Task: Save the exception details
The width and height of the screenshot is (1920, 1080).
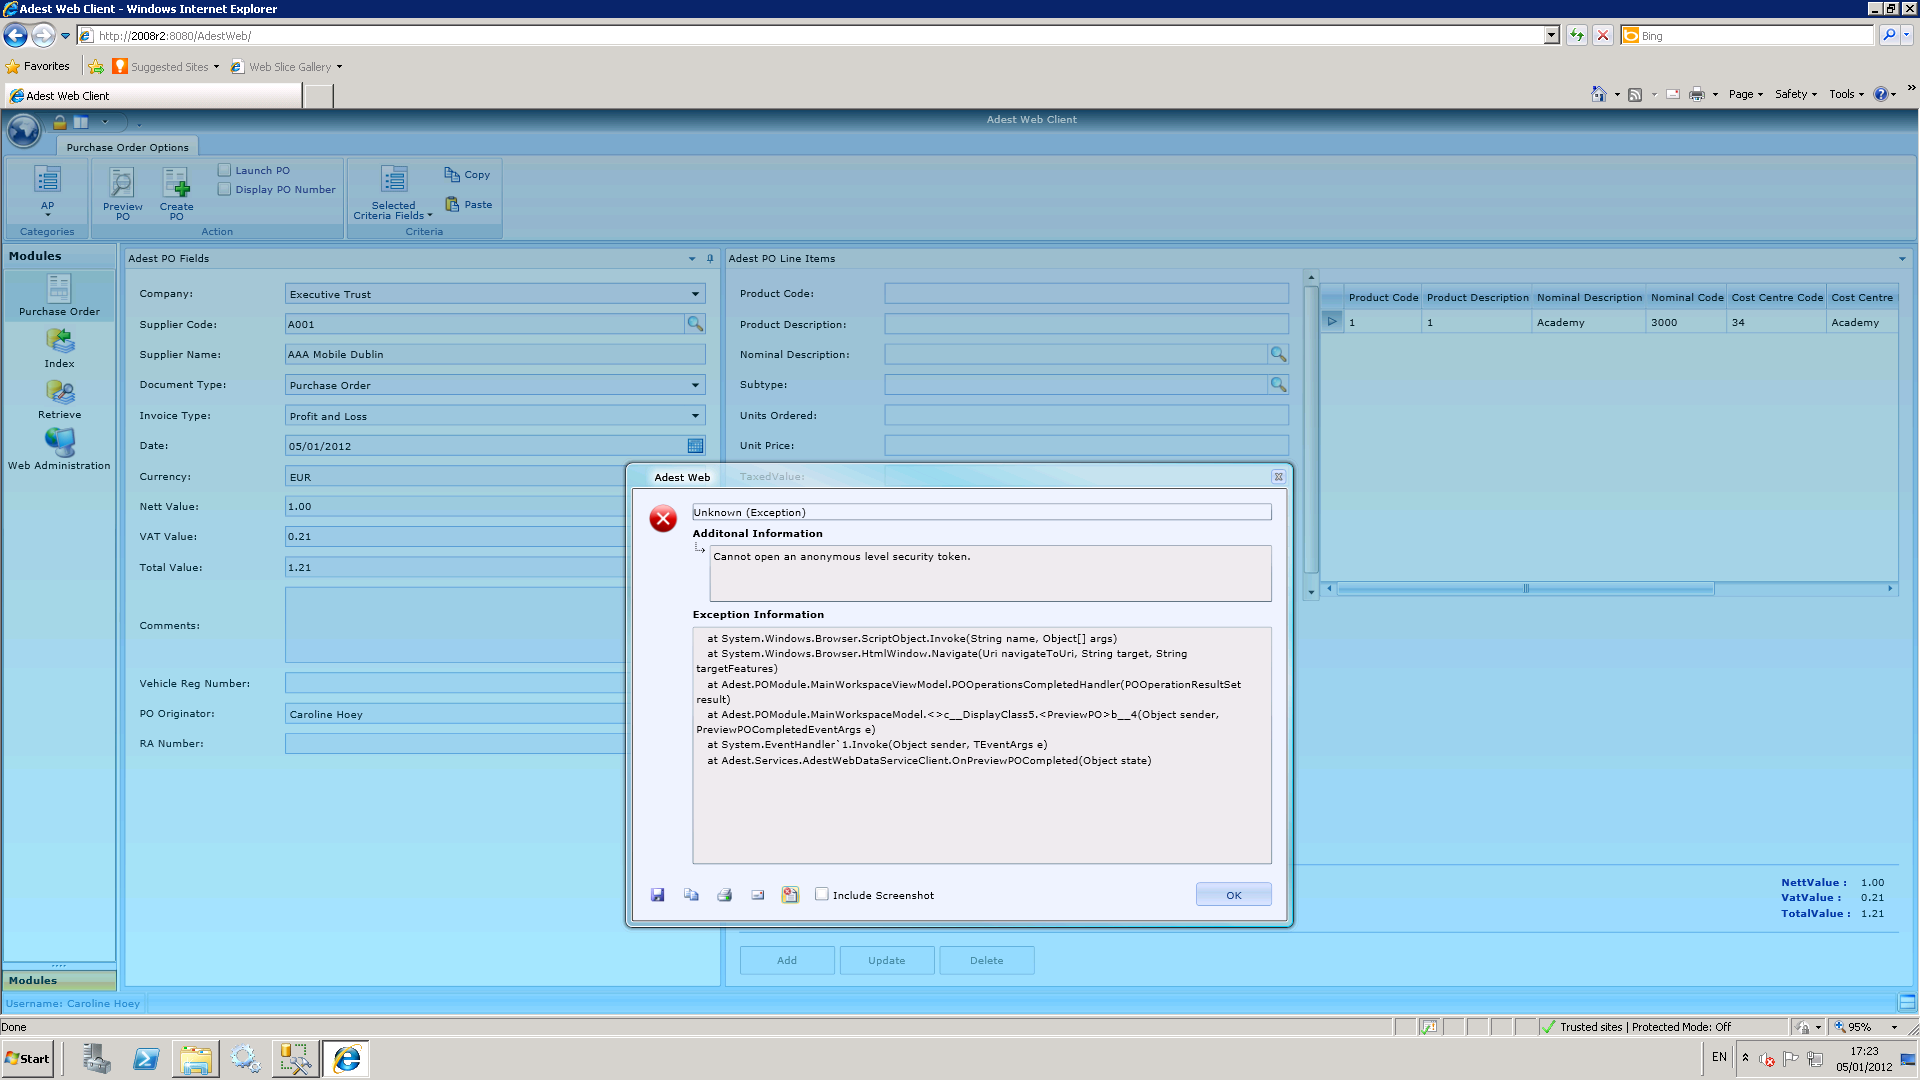Action: click(x=657, y=895)
